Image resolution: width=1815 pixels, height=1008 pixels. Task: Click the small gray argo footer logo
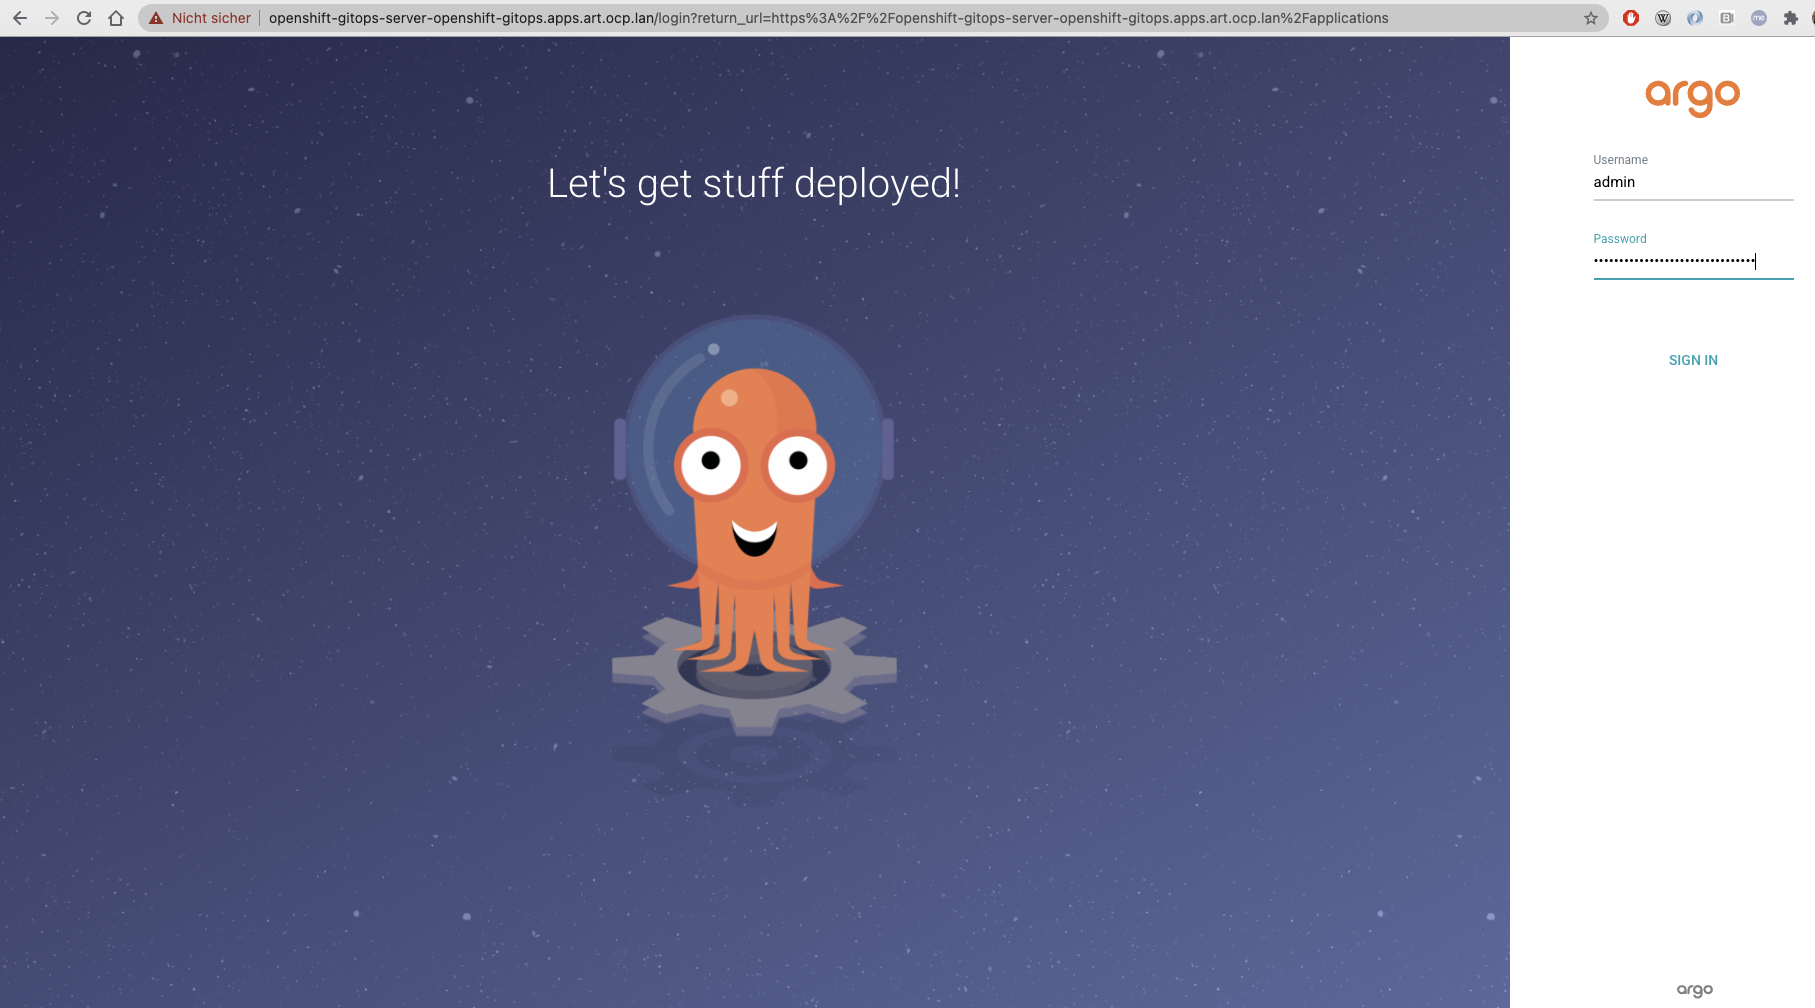point(1695,990)
